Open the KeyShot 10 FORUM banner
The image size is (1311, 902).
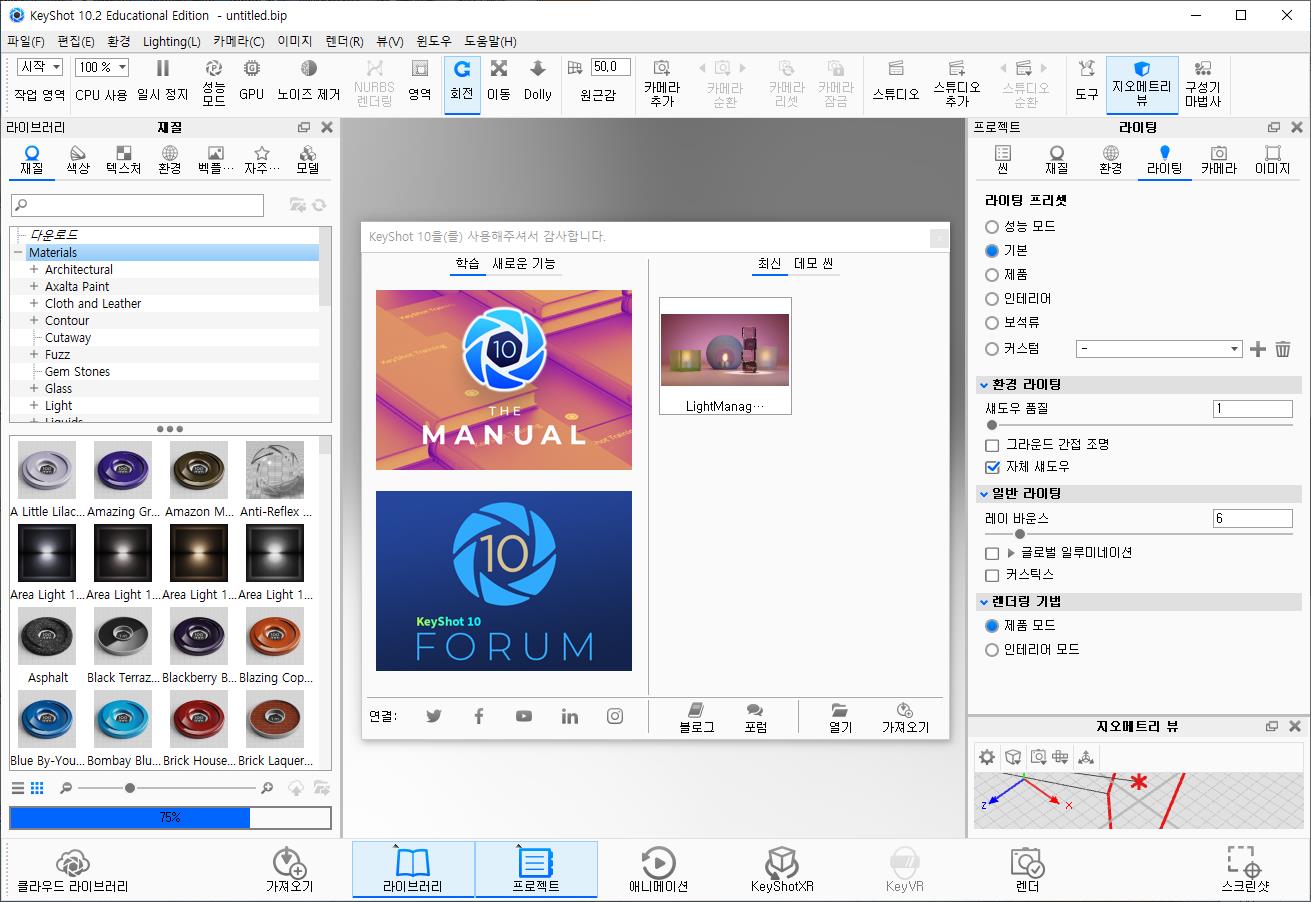(x=504, y=581)
